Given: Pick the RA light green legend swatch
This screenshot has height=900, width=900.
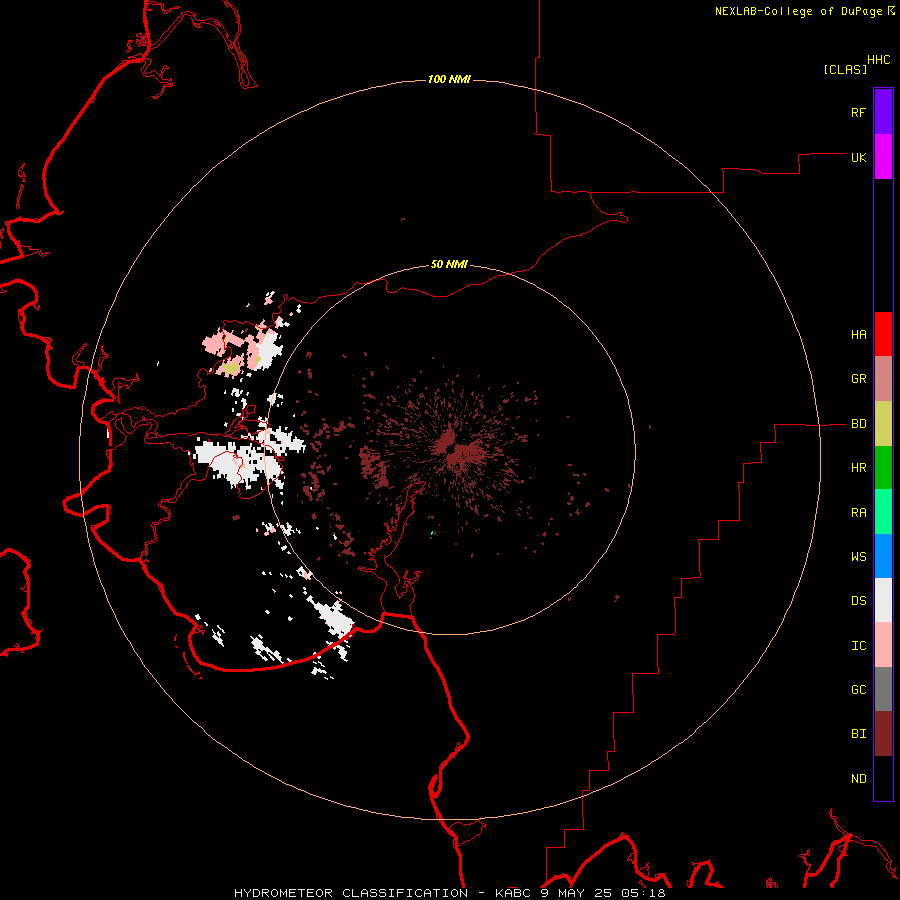Looking at the screenshot, I should click(x=883, y=512).
